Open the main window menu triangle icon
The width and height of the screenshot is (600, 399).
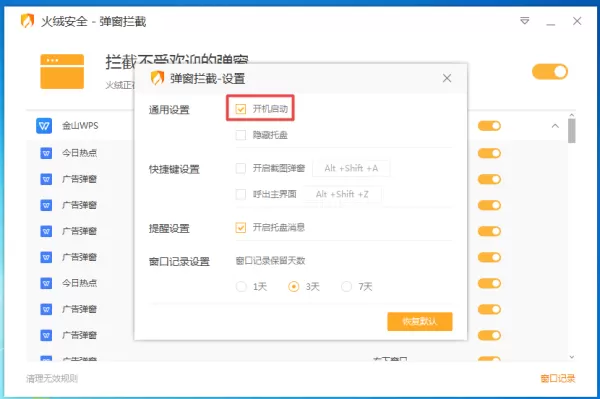[x=525, y=21]
